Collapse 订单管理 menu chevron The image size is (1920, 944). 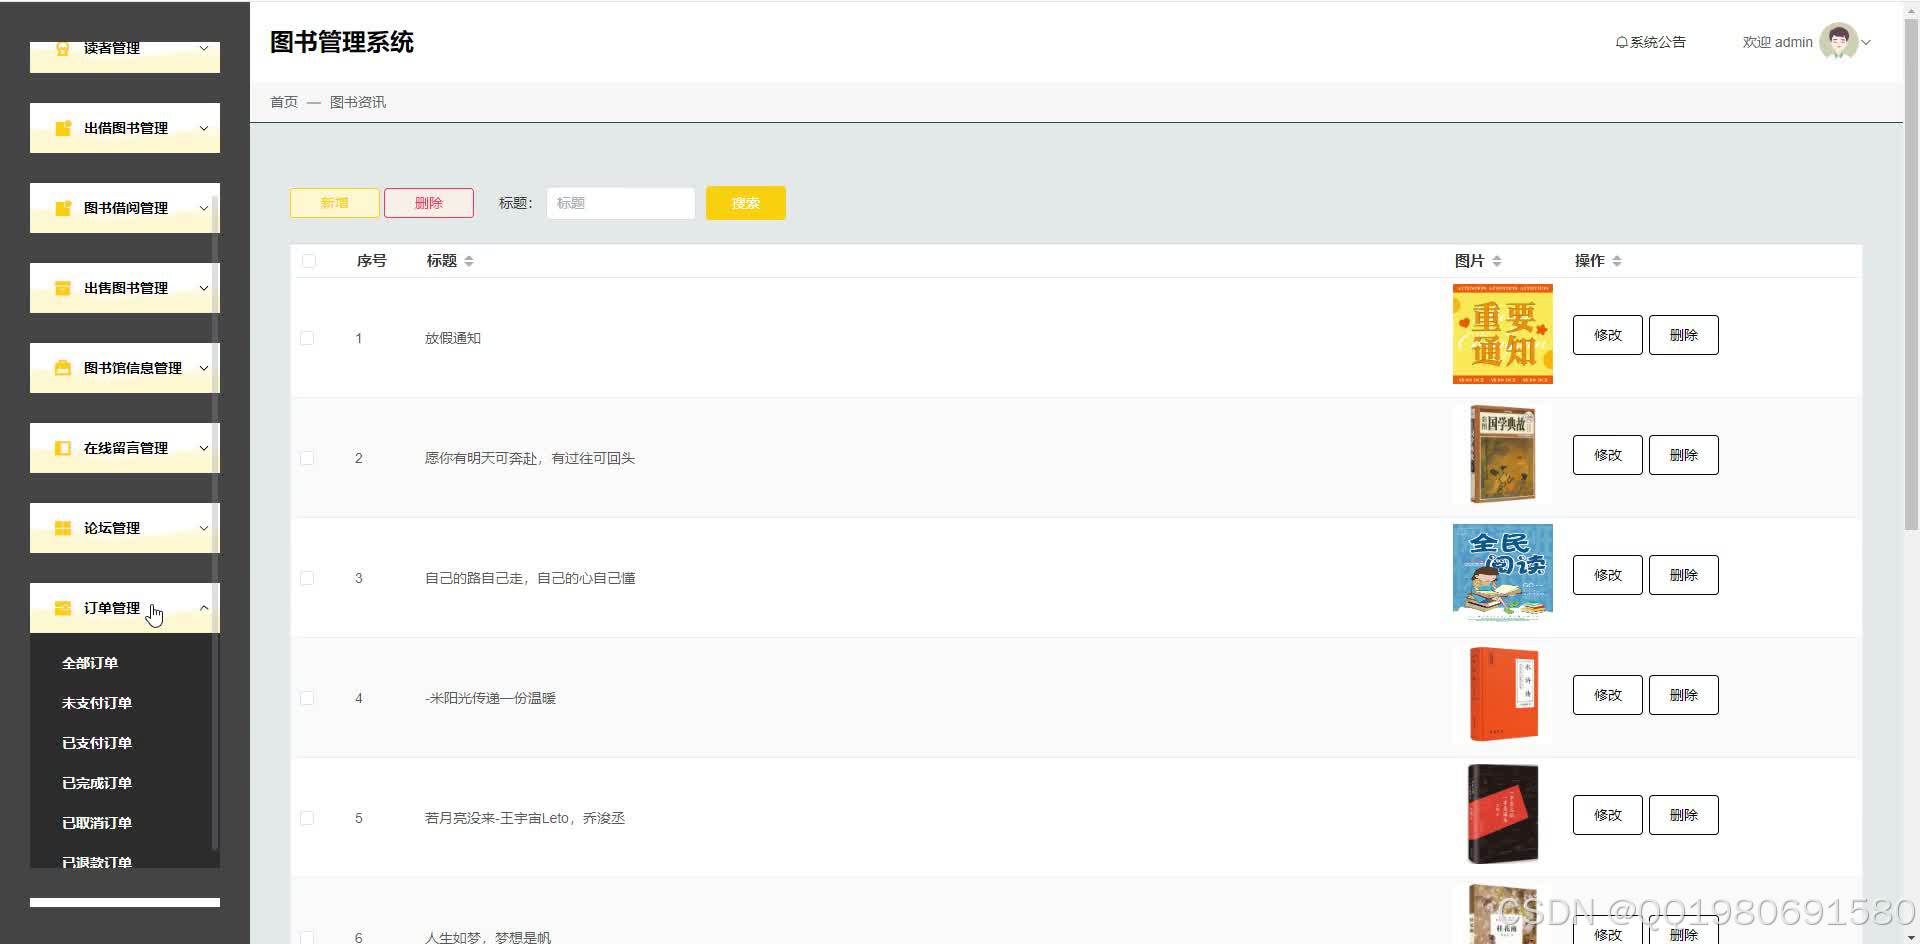204,608
